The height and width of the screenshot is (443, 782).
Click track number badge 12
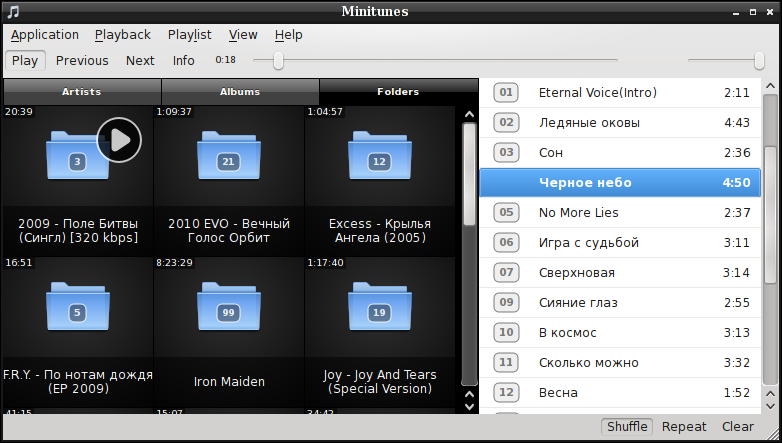[506, 392]
